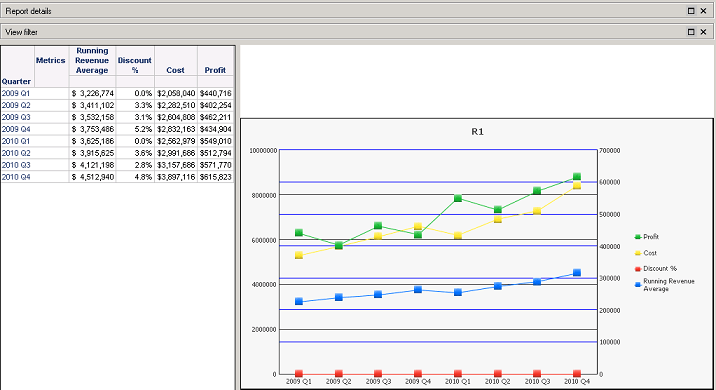Select the $440,716 profit cell
Image resolution: width=716 pixels, height=390 pixels.
(216, 93)
